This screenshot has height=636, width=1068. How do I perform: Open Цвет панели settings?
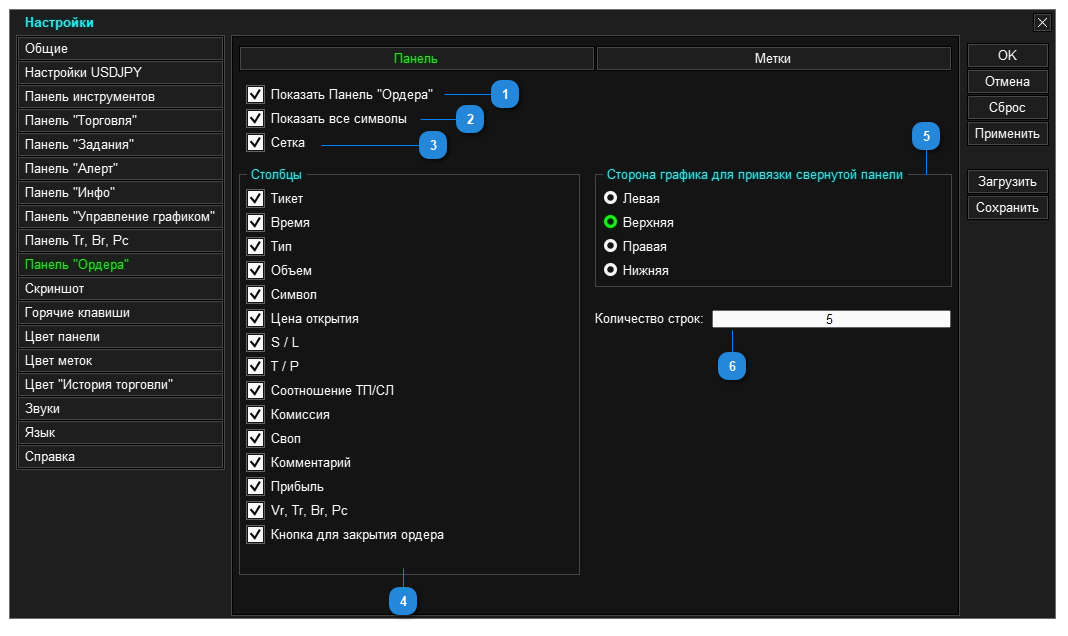tap(121, 336)
